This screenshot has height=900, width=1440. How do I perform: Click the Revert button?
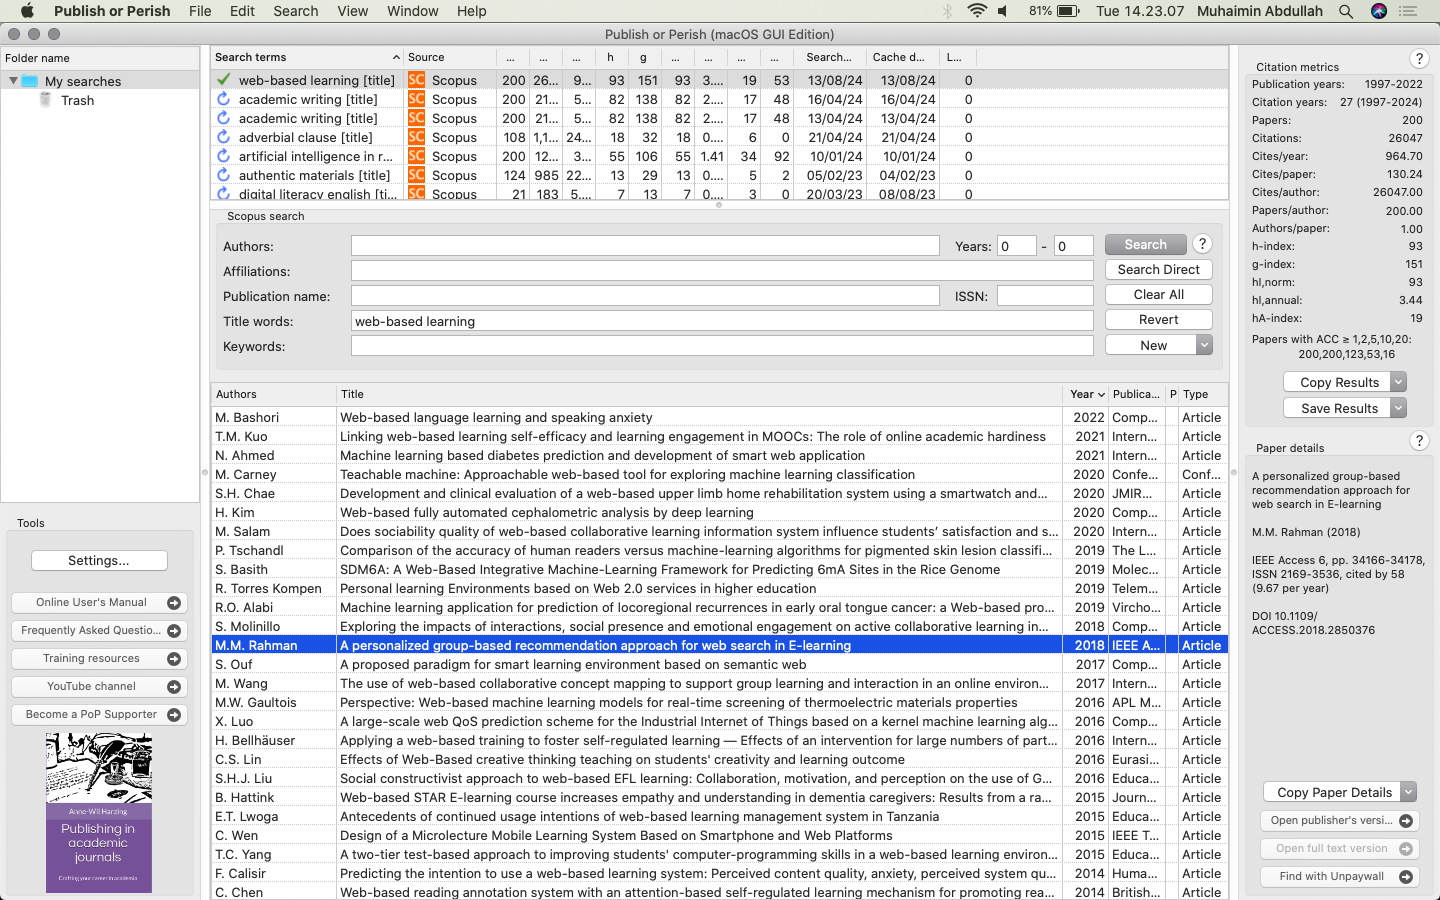pos(1159,320)
